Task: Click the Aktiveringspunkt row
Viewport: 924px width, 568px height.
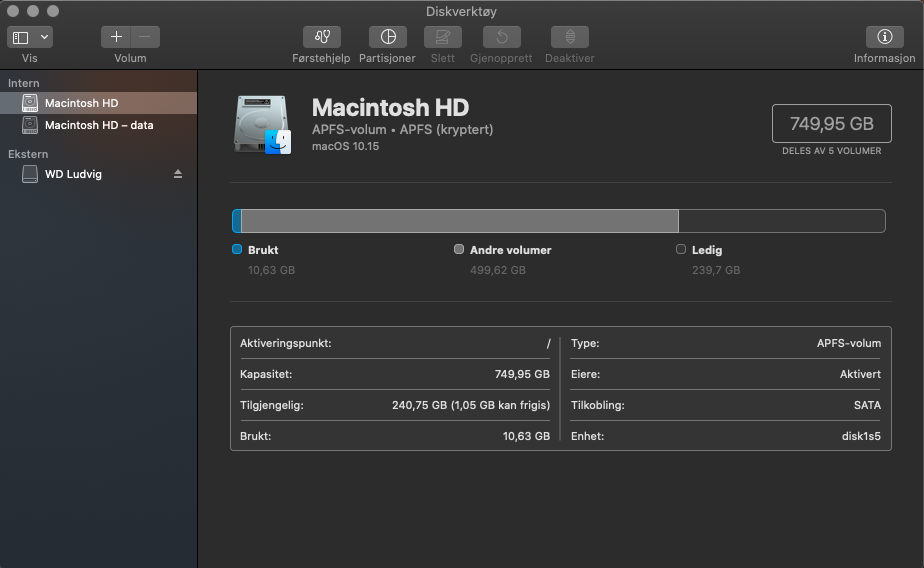Action: pos(395,343)
